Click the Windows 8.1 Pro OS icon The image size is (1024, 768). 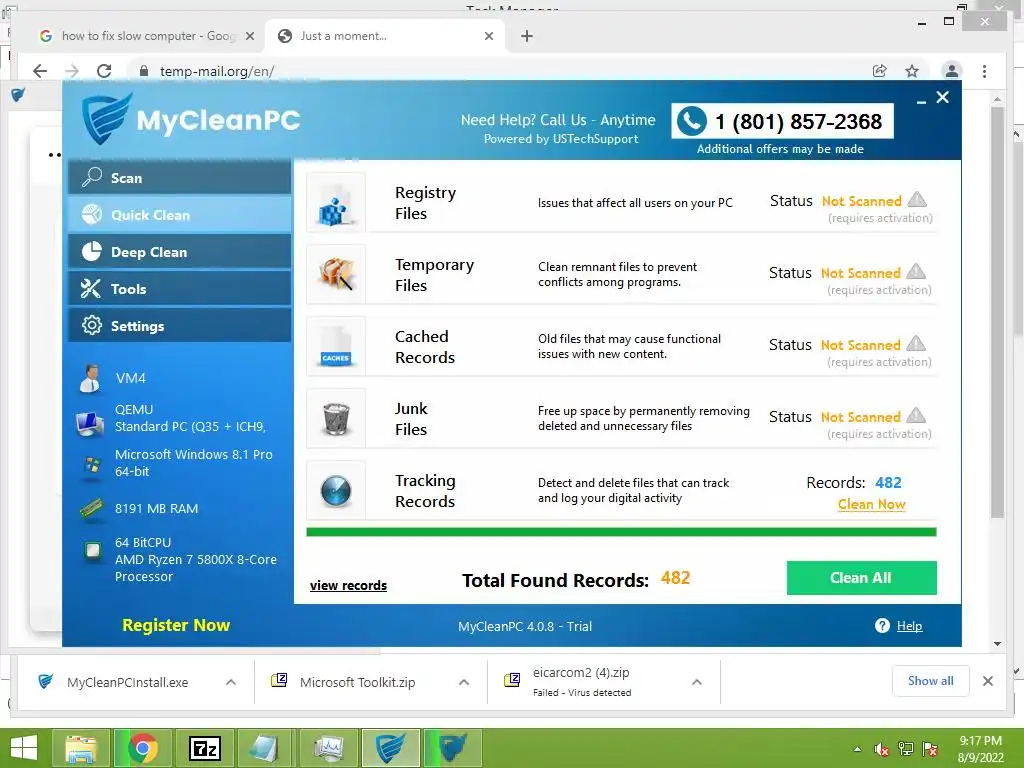(92, 465)
